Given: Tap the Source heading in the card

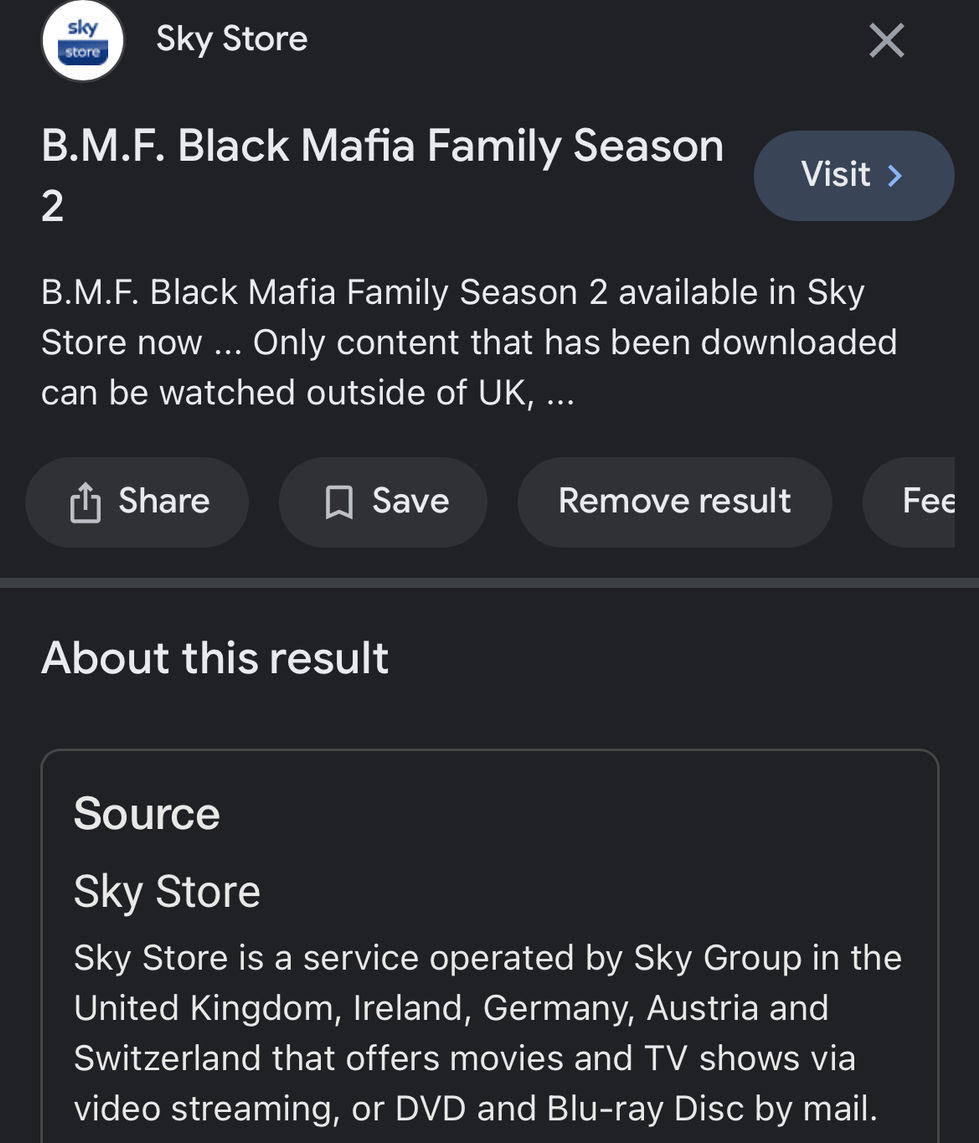Looking at the screenshot, I should pos(147,814).
